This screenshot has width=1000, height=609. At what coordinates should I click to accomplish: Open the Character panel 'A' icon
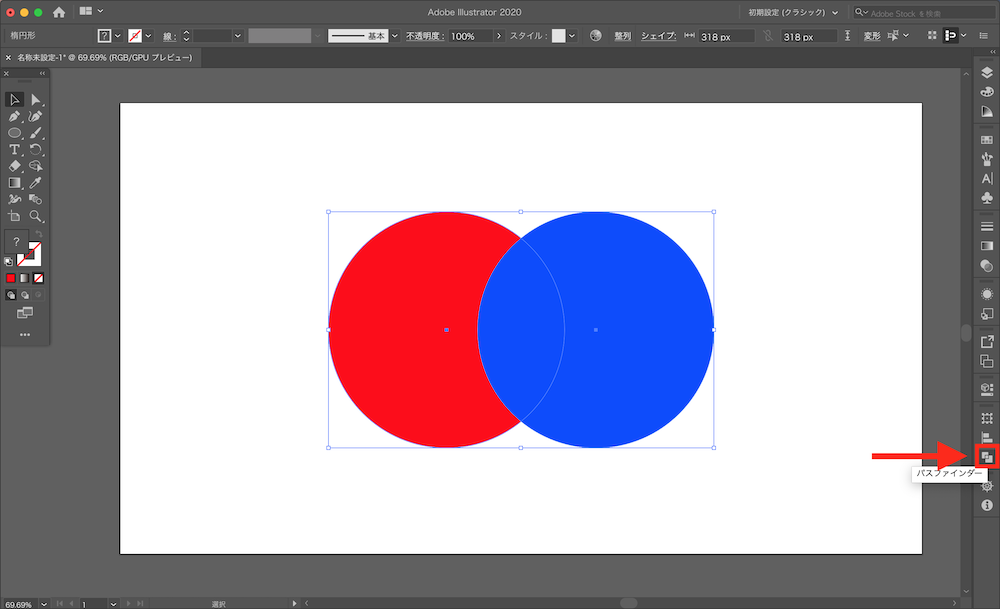tap(987, 179)
